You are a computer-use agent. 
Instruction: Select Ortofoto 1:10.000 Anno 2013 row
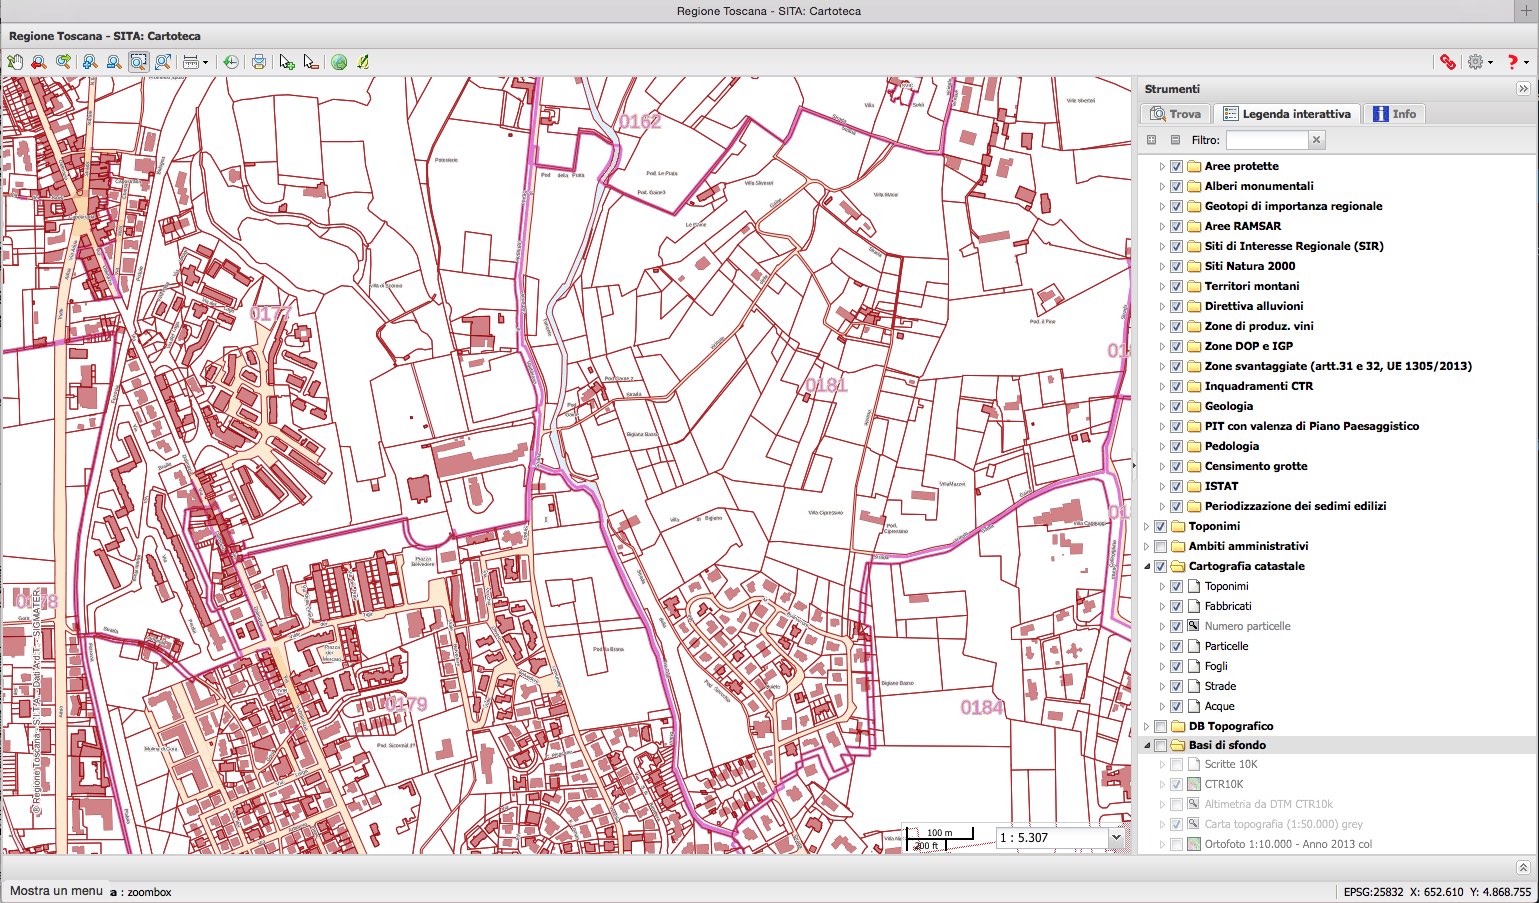tap(1337, 844)
